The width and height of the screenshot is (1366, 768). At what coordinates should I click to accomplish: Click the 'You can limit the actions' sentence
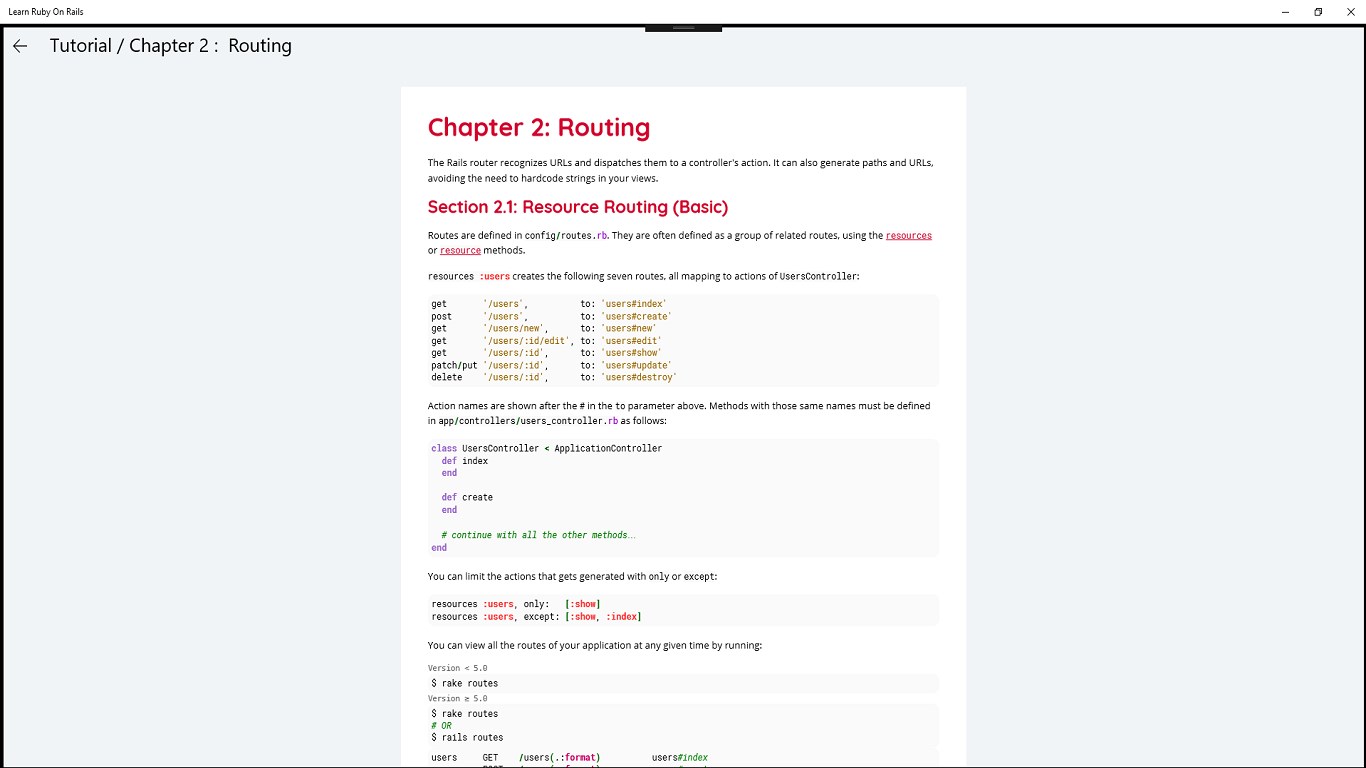point(572,577)
